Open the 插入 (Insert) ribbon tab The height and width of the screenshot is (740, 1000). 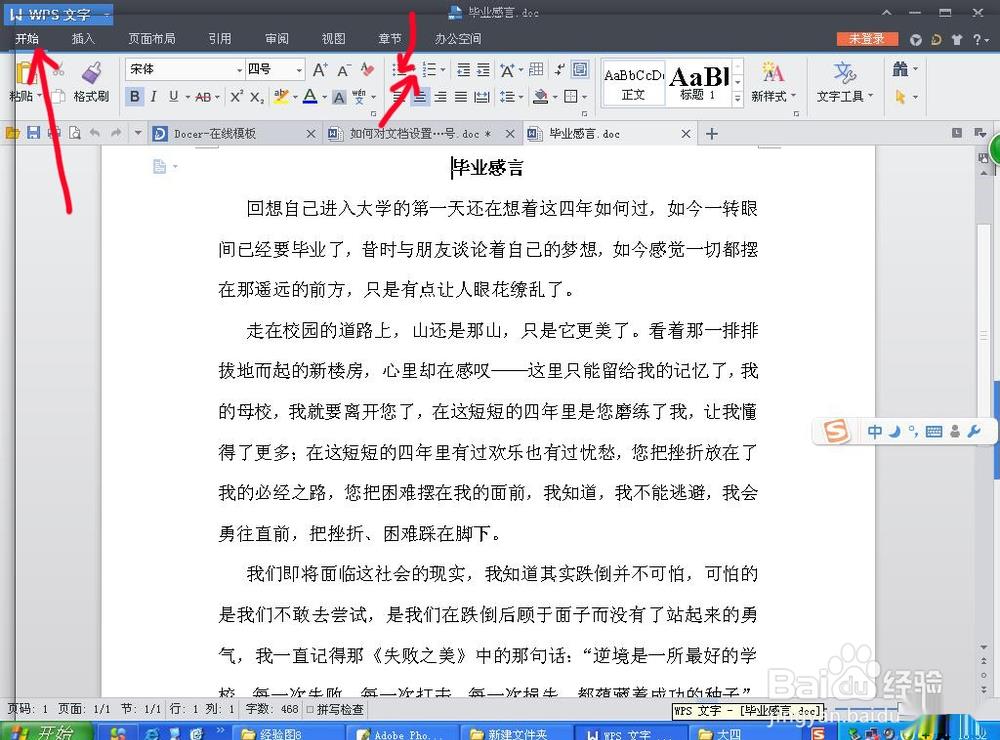[x=83, y=39]
